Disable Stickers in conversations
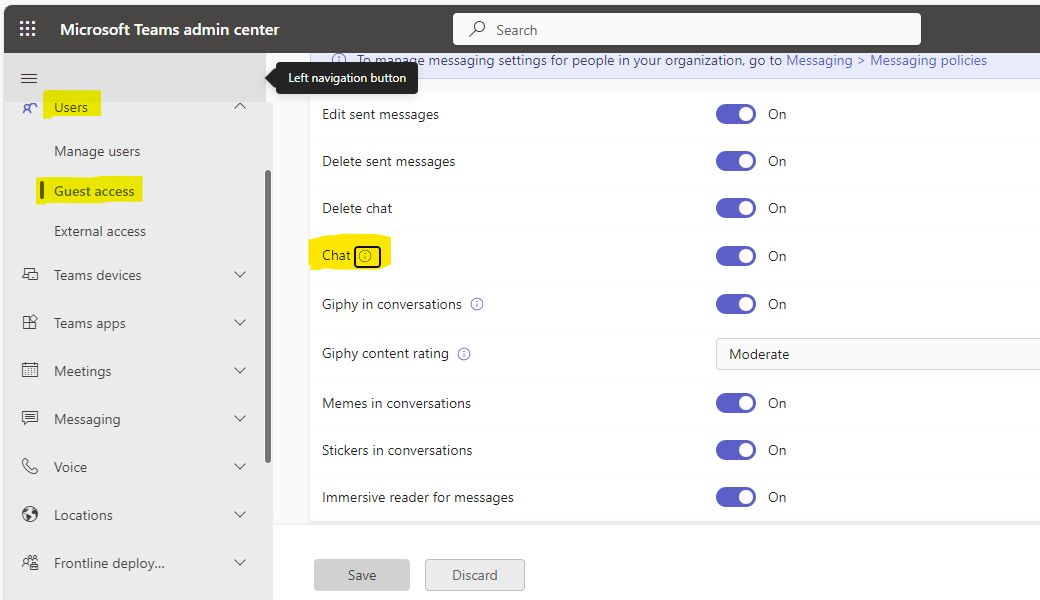Screen dimensions: 1040x600 tap(736, 450)
